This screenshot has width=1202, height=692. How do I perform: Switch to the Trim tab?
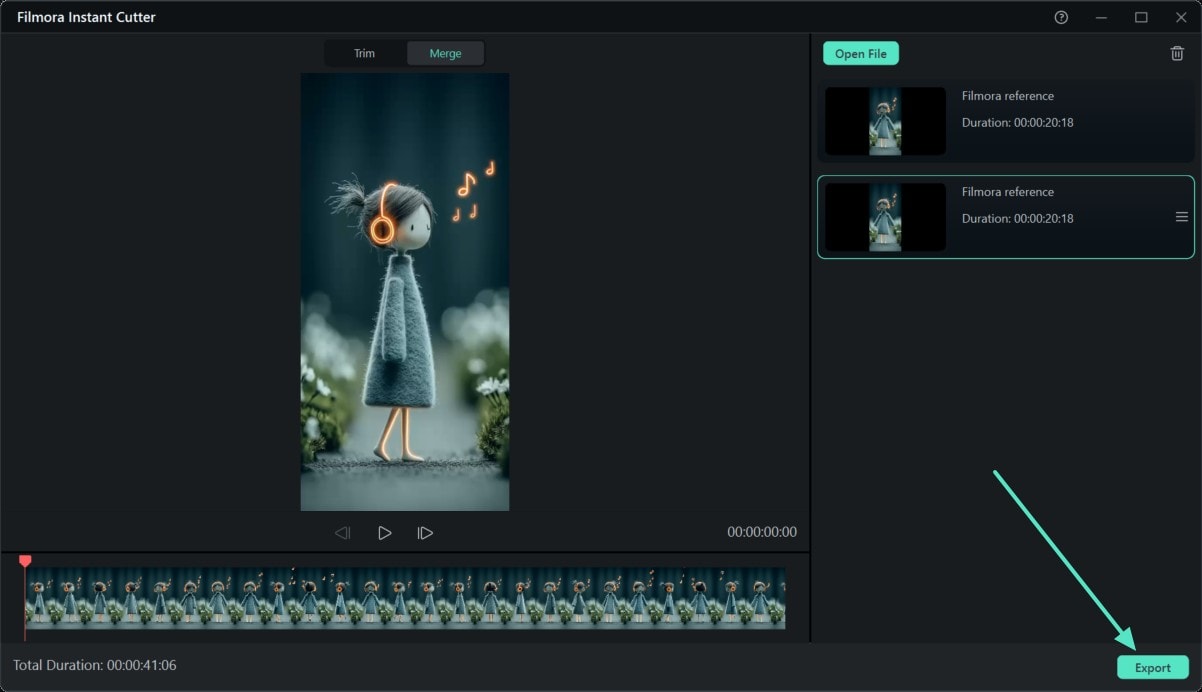[365, 54]
